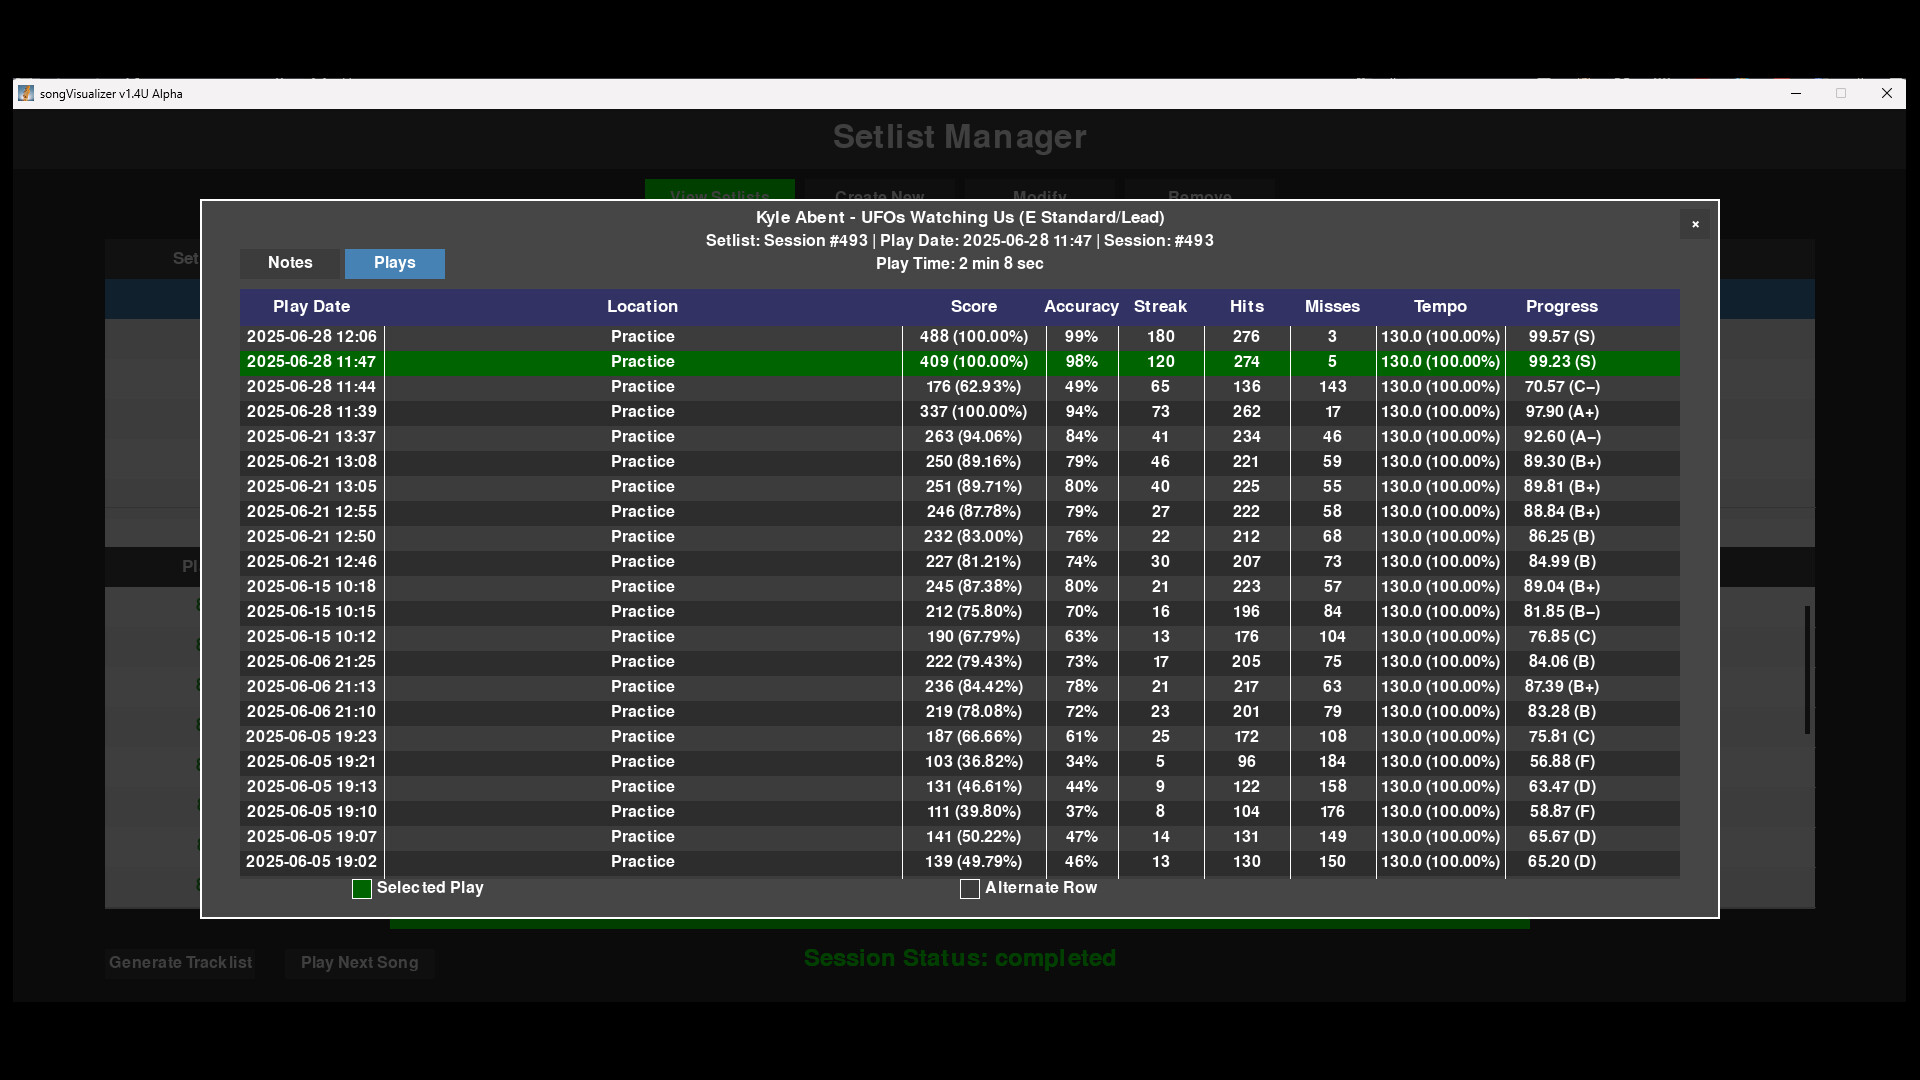Click the songVisualizer app icon in the title bar
Image resolution: width=1920 pixels, height=1080 pixels.
[25, 93]
